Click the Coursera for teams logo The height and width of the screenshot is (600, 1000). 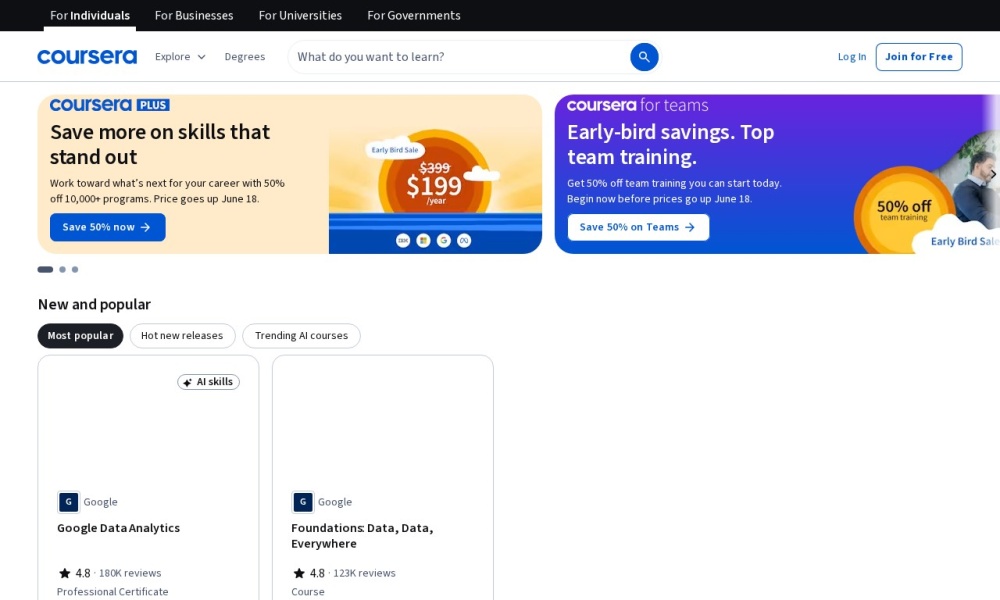(638, 105)
